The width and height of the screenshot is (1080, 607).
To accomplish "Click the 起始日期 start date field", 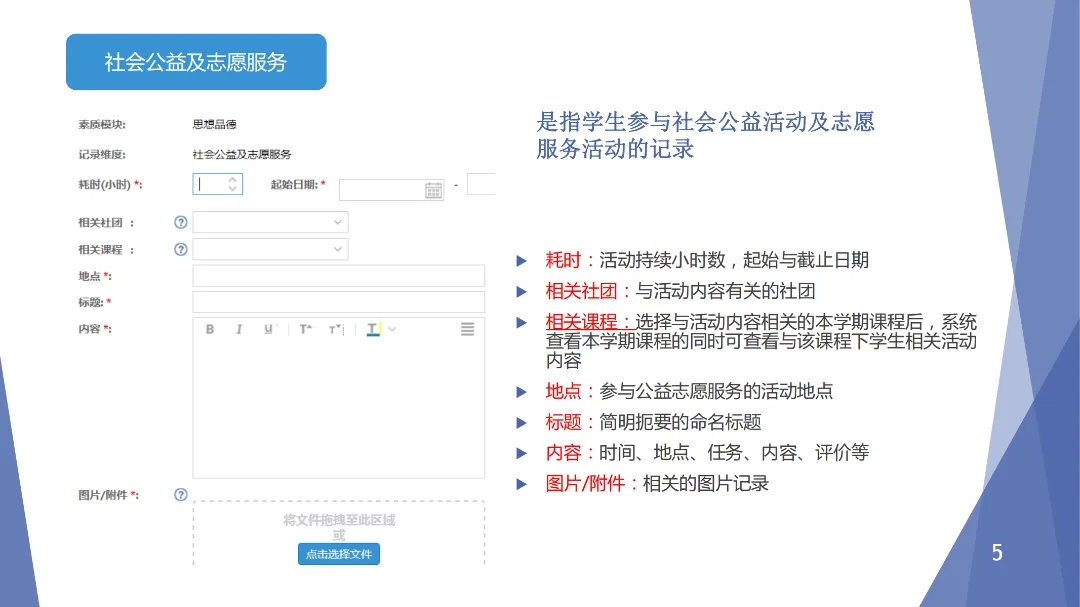I will tap(391, 190).
